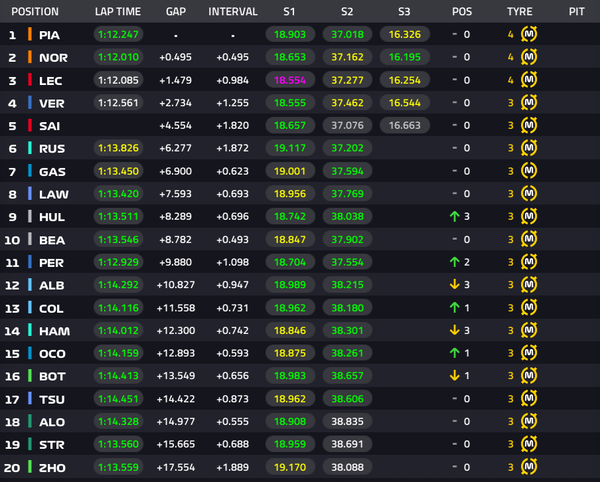Image resolution: width=600 pixels, height=482 pixels.
Task: Click the yellow down arrow in BOT's row
Action: click(455, 375)
